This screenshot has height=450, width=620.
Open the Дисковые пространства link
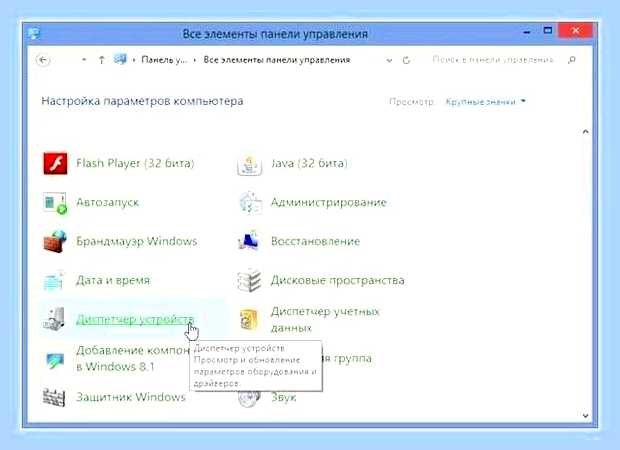[338, 280]
